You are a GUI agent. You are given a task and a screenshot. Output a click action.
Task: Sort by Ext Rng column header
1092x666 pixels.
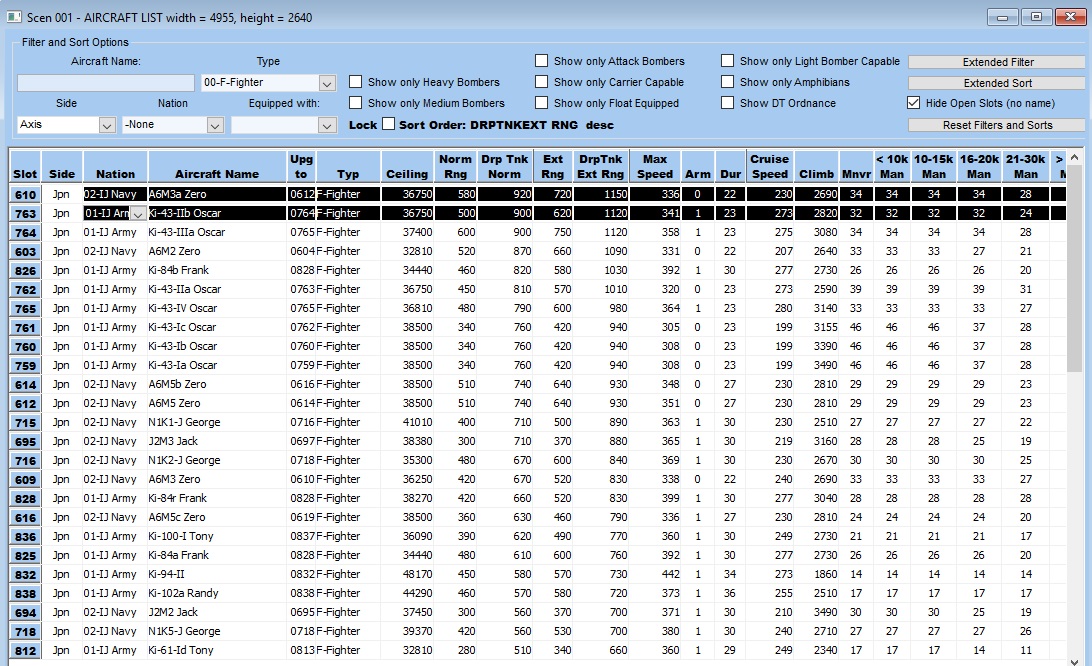[x=553, y=166]
